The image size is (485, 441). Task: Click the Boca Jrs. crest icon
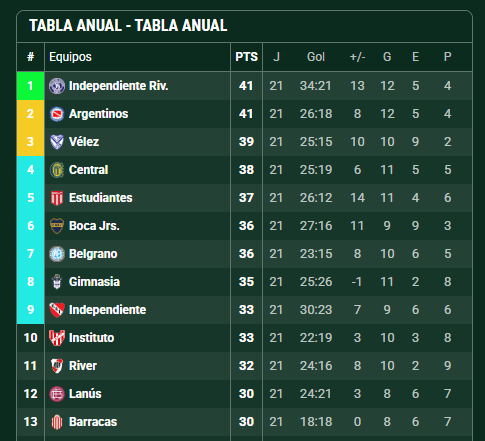pyautogui.click(x=57, y=226)
